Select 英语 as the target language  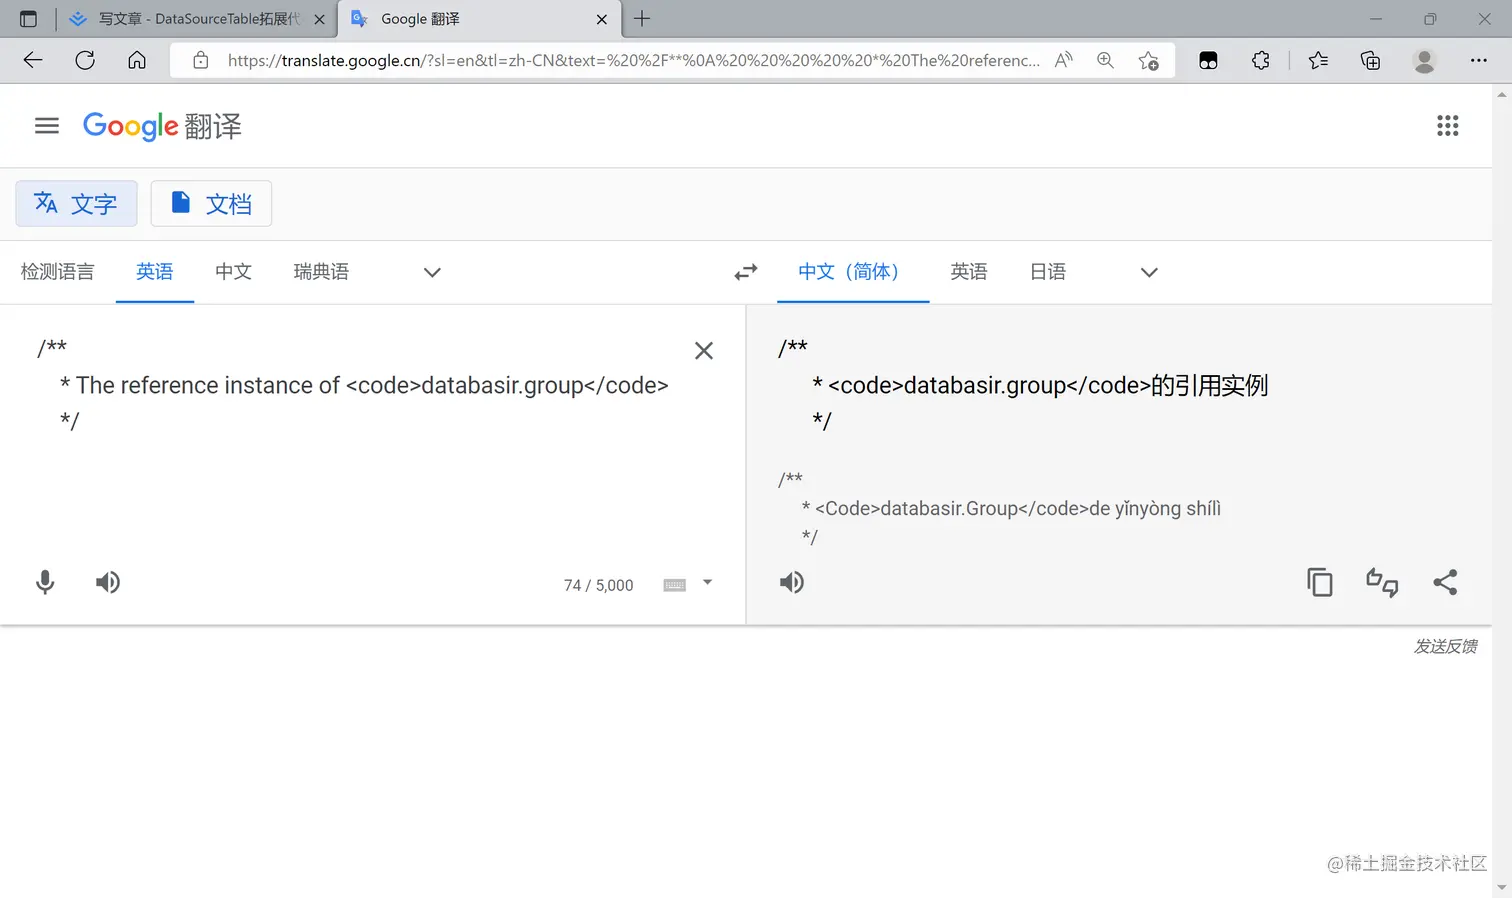(x=969, y=272)
